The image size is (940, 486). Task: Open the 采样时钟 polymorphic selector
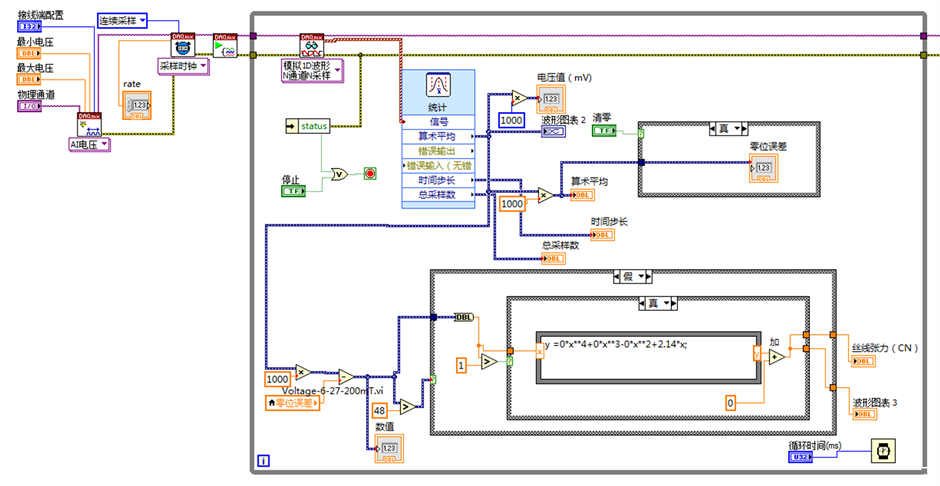(183, 66)
